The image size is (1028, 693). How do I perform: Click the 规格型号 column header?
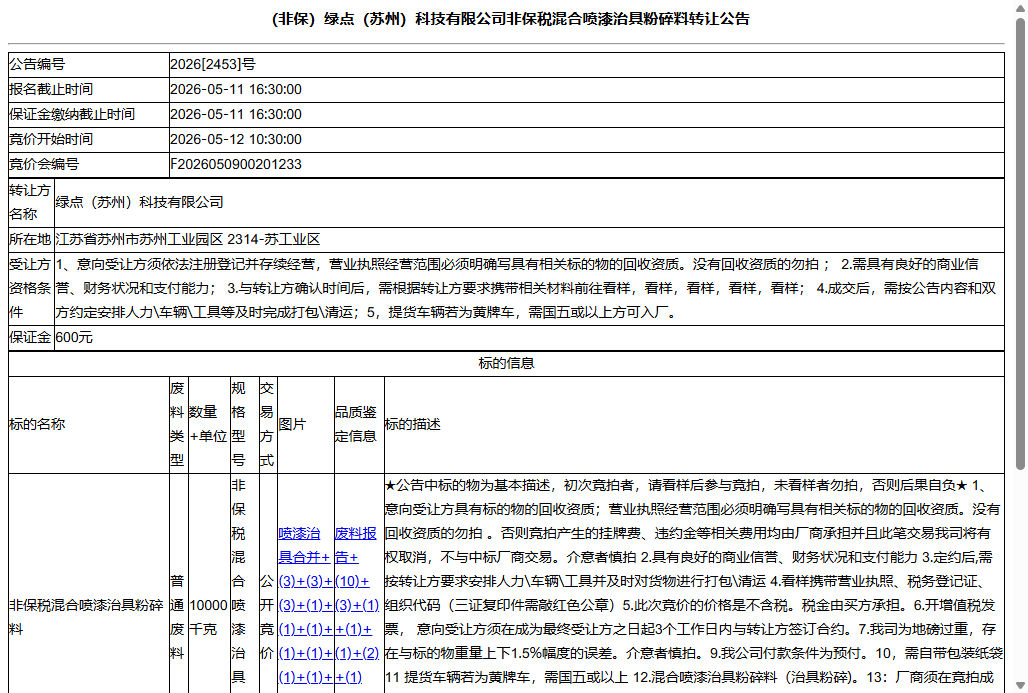(x=244, y=425)
